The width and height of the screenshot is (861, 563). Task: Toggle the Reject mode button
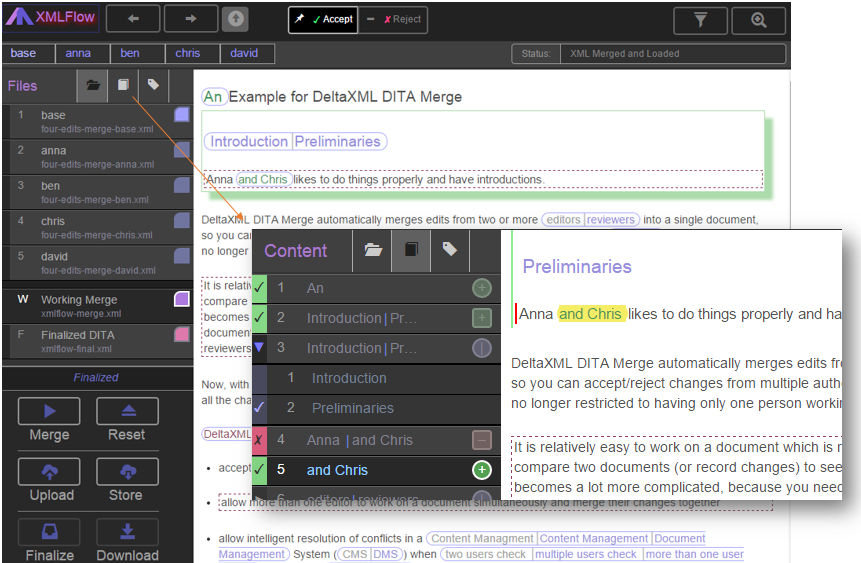coord(393,19)
